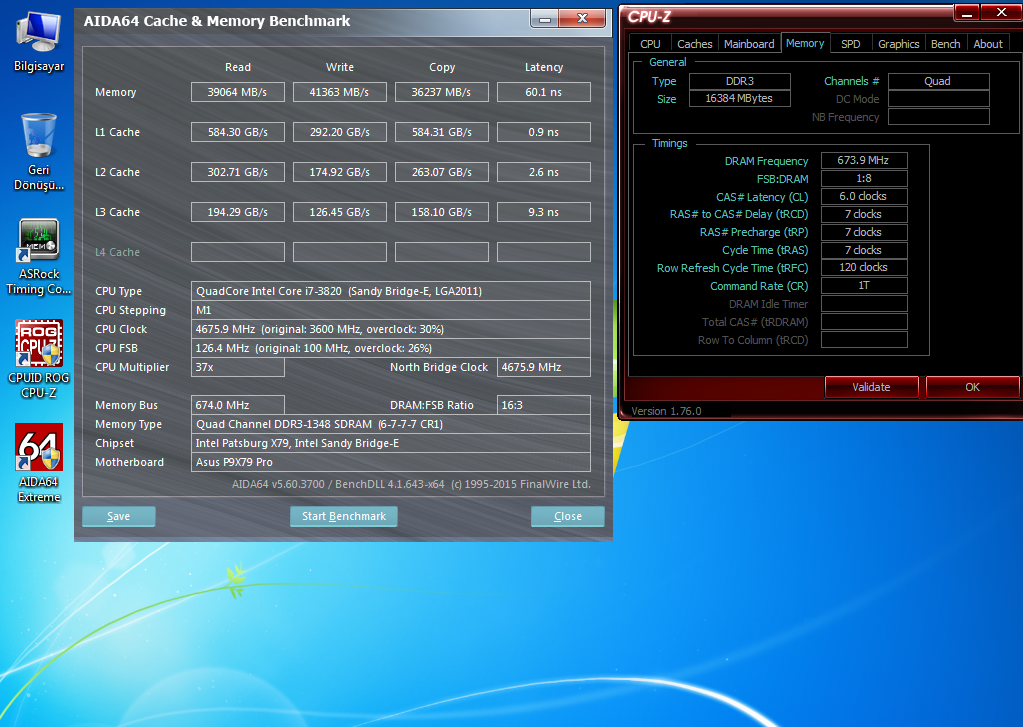Click L3 Cache Write value 126.45 GB/s

(339, 212)
